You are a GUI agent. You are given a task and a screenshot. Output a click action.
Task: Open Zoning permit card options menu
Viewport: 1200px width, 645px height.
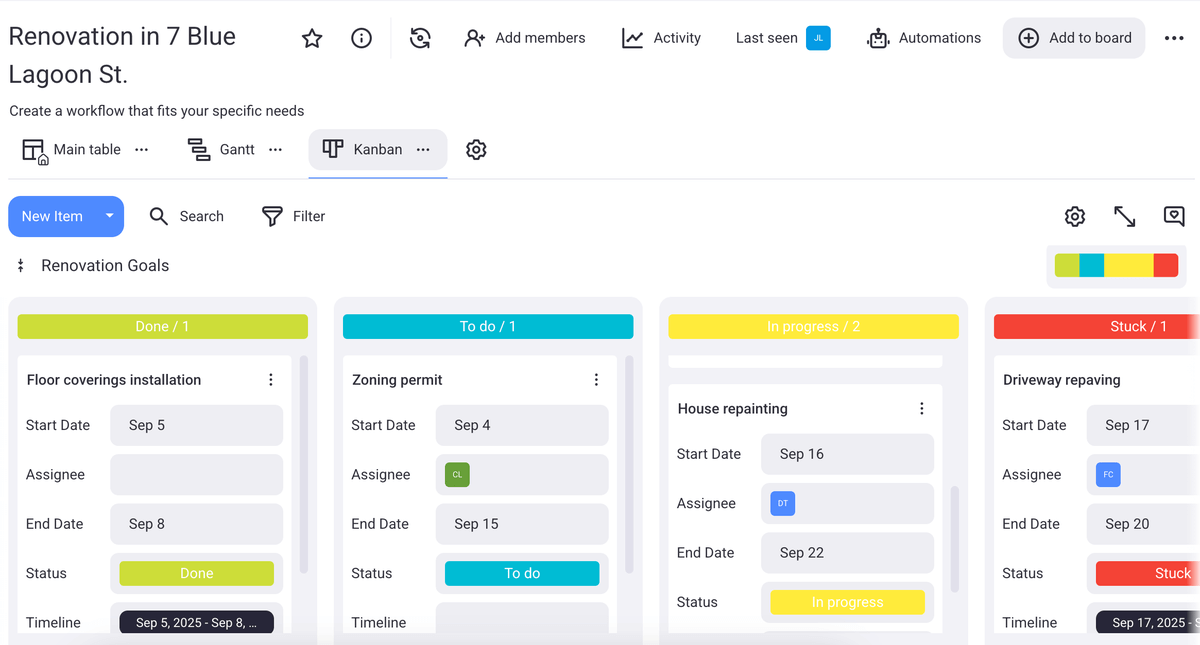[x=596, y=380]
